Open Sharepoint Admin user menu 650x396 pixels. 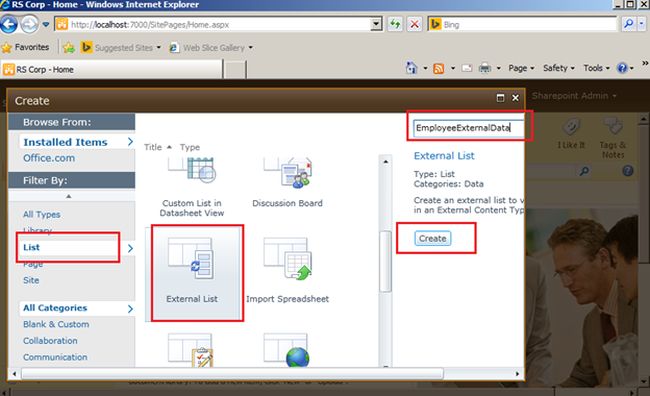574,96
